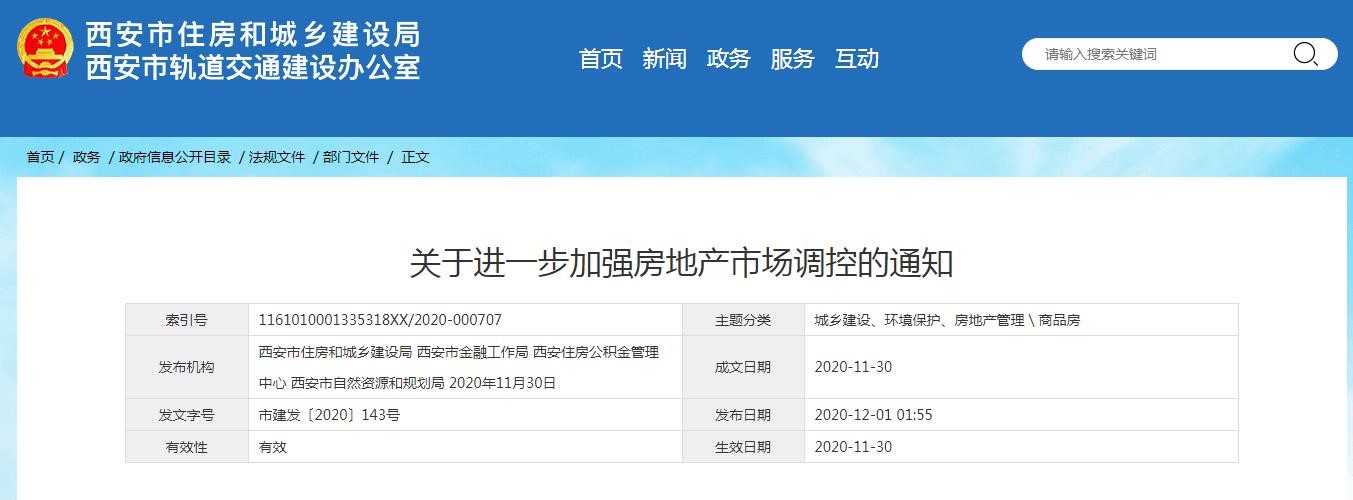Click the national emblem logo
The height and width of the screenshot is (500, 1353).
[45, 49]
